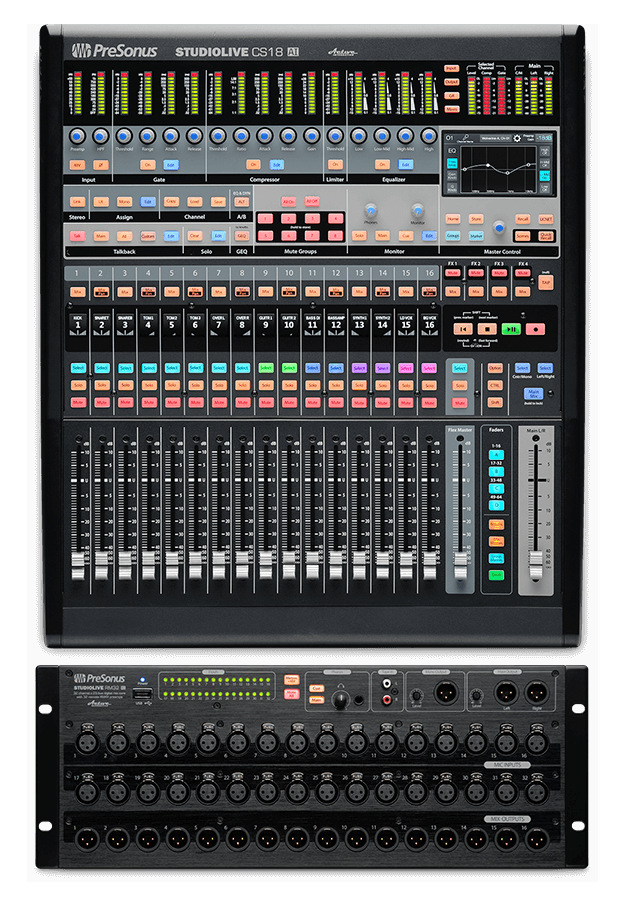Assign channel to LR in Assign section

(101, 201)
